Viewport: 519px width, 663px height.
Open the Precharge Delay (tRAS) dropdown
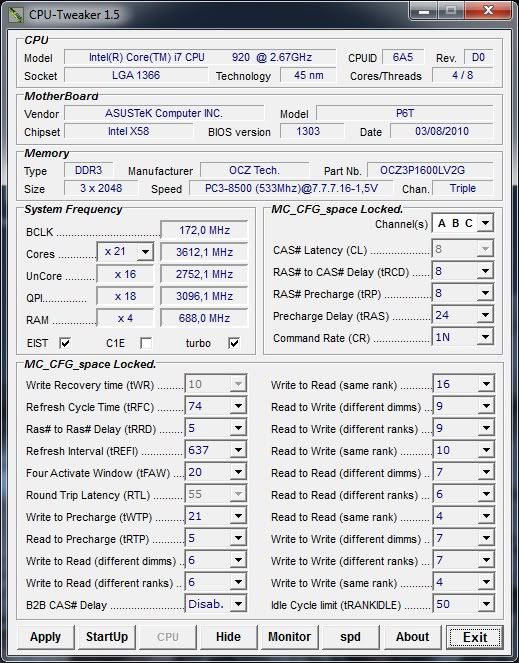pos(486,315)
